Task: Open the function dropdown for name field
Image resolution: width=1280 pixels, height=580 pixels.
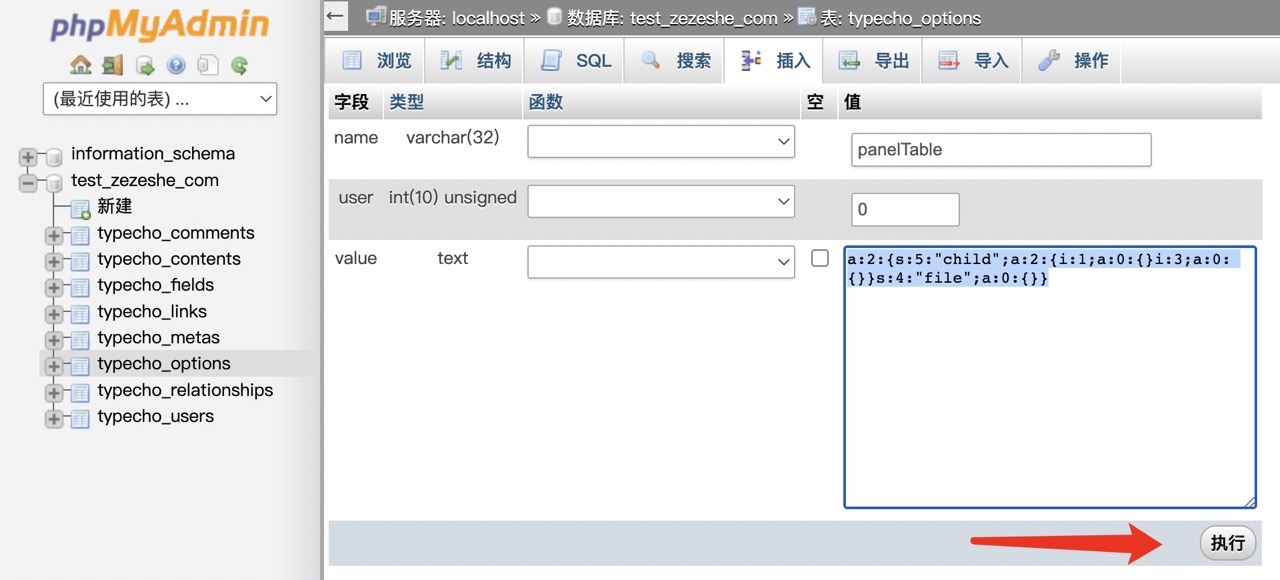Action: pos(661,142)
